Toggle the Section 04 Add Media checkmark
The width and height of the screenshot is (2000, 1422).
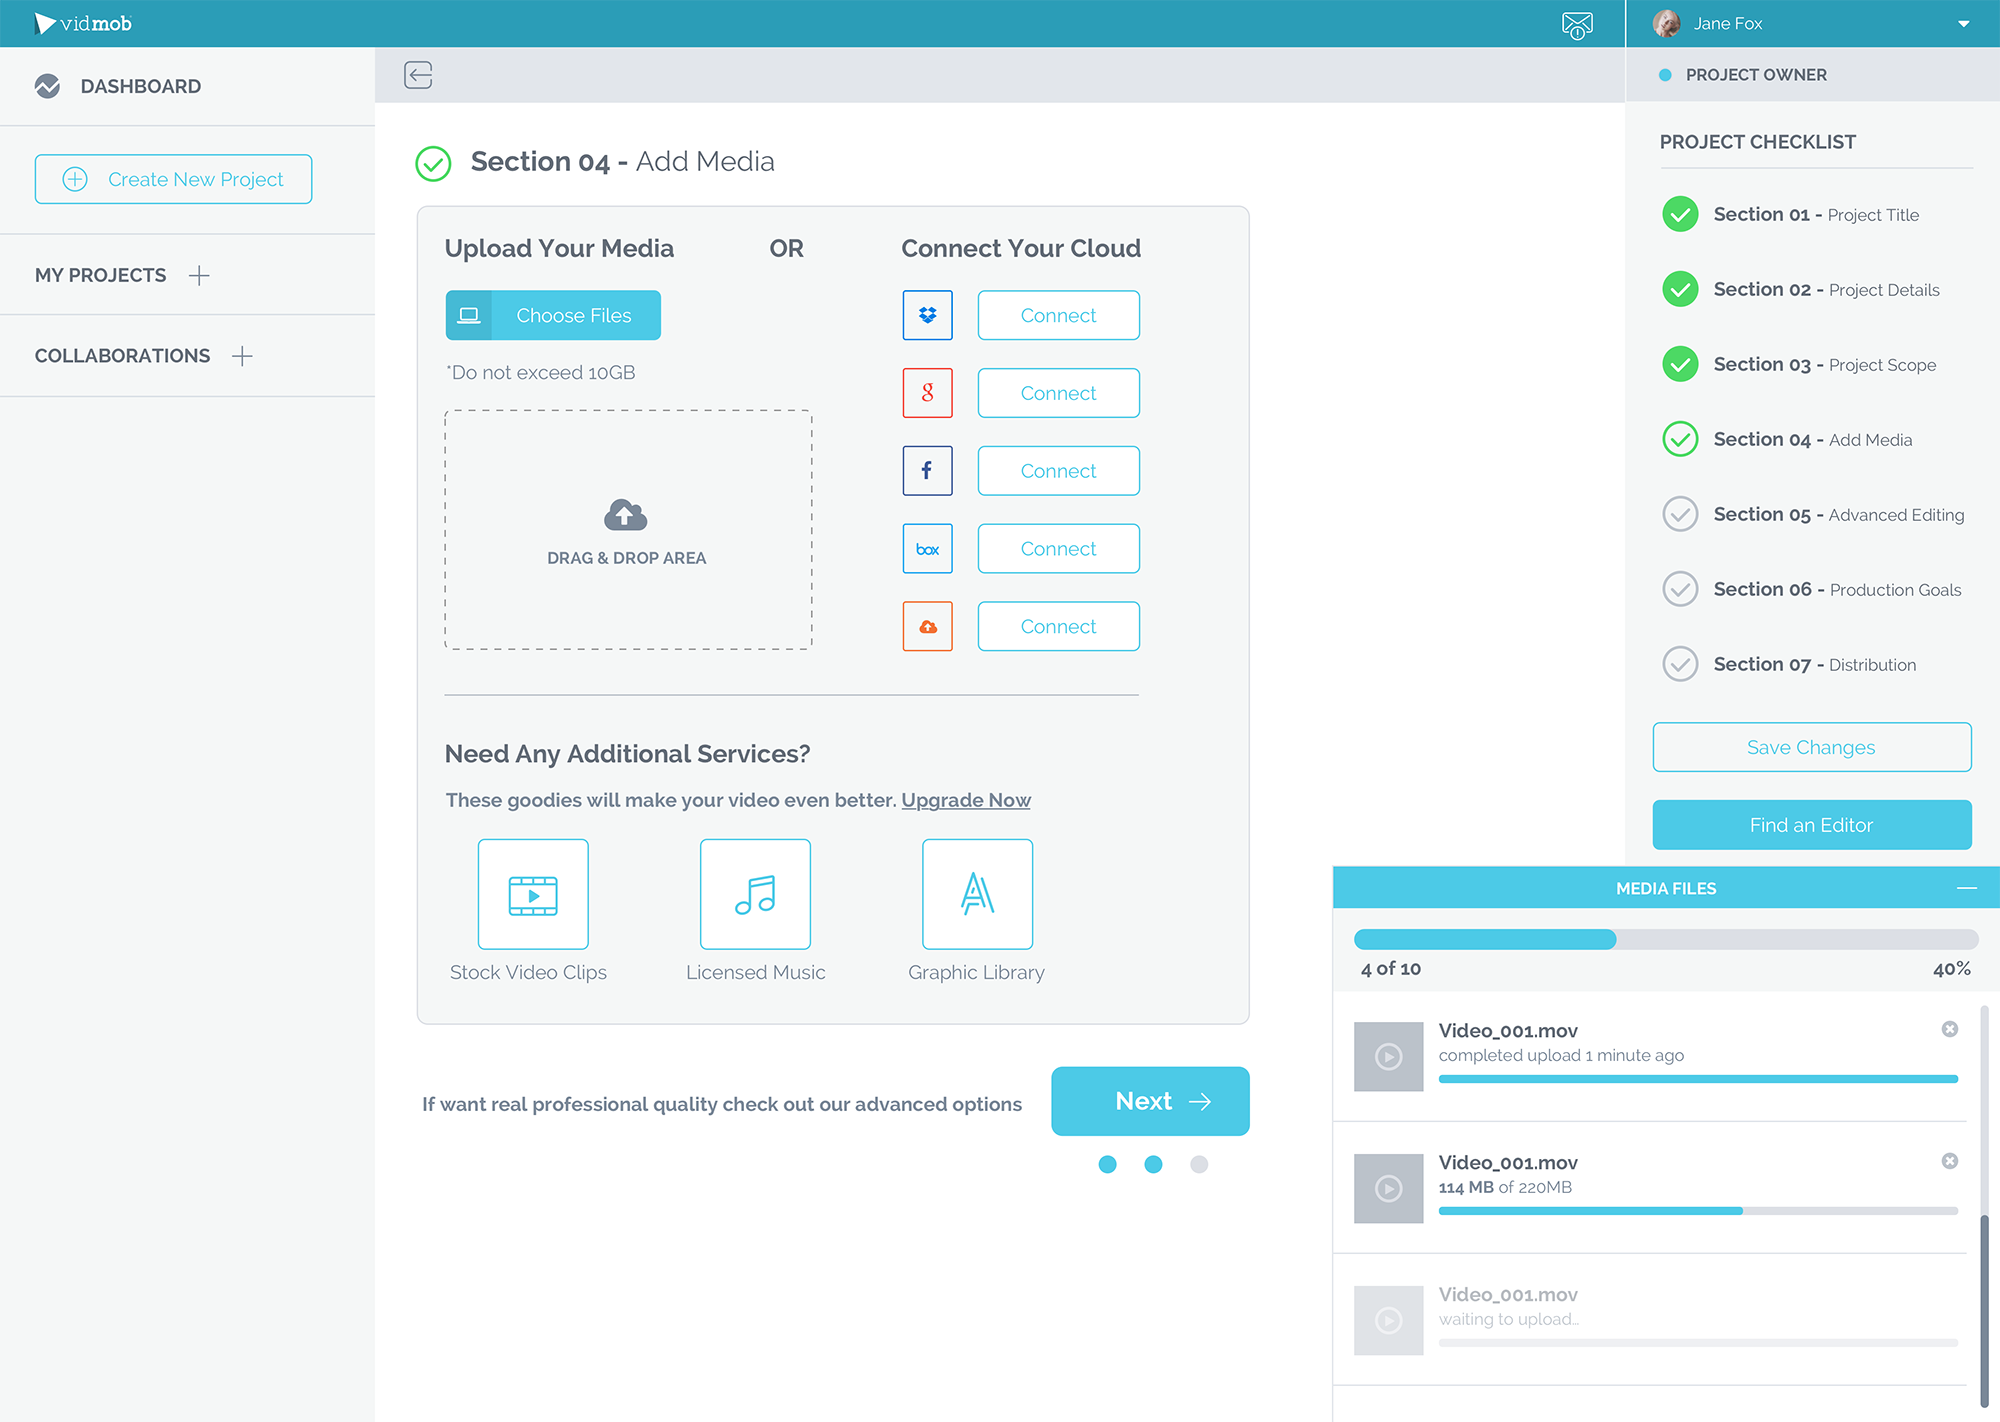1681,439
